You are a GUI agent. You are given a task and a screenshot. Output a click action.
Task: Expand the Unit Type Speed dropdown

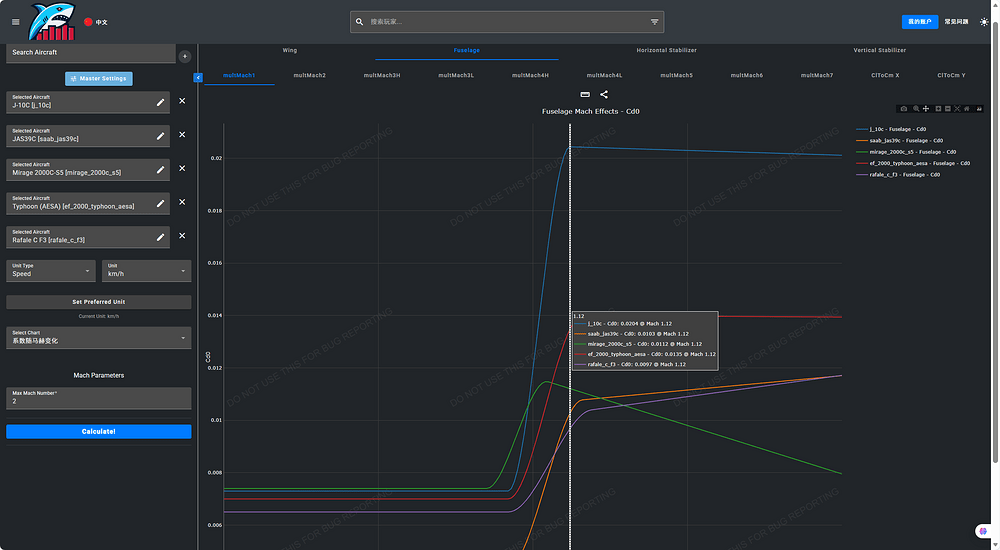point(51,270)
